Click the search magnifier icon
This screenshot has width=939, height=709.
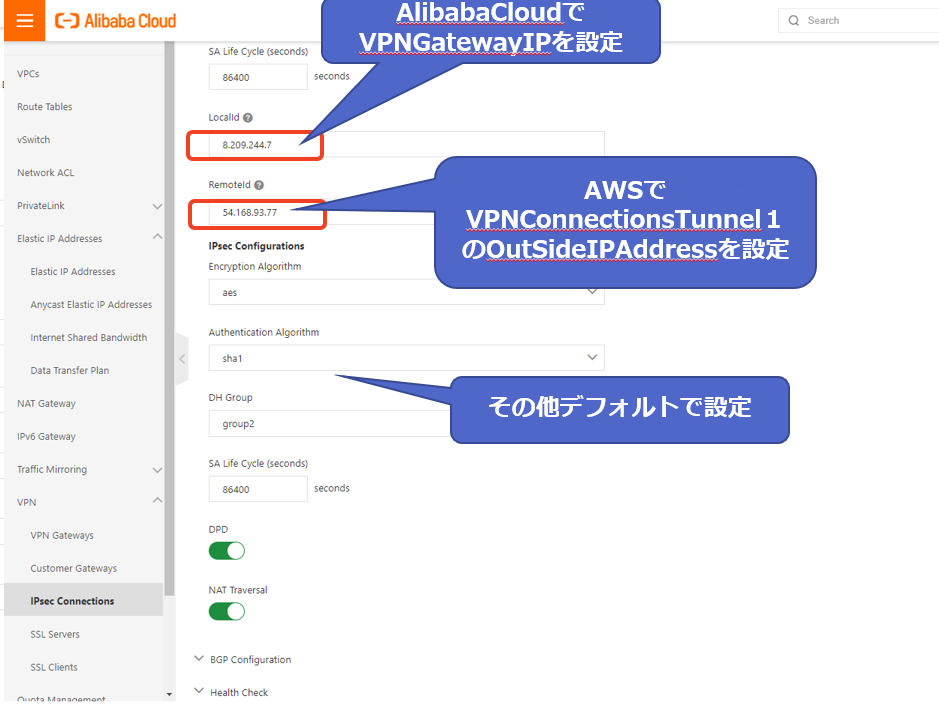coord(793,20)
